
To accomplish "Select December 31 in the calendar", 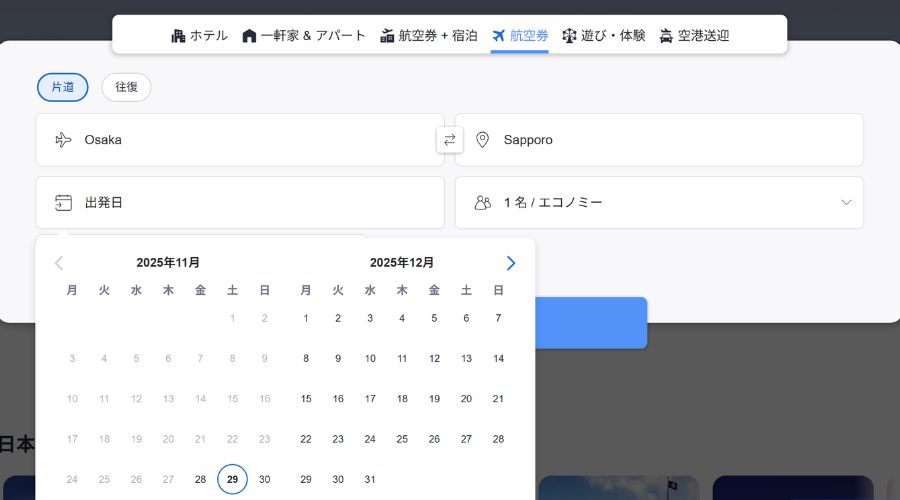I will (x=370, y=479).
